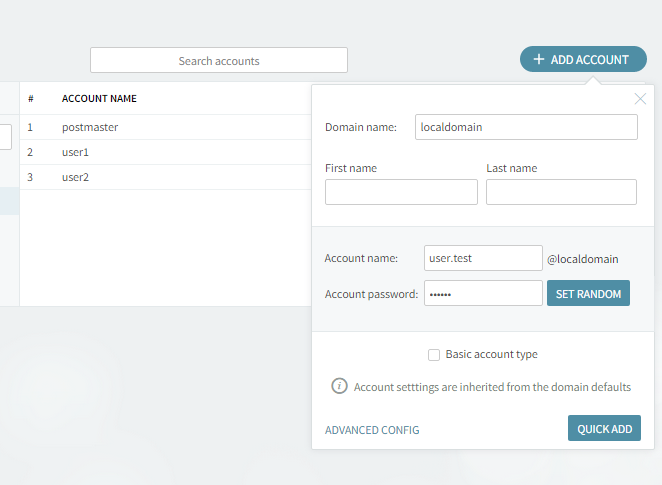Click the First name text field

click(x=401, y=192)
